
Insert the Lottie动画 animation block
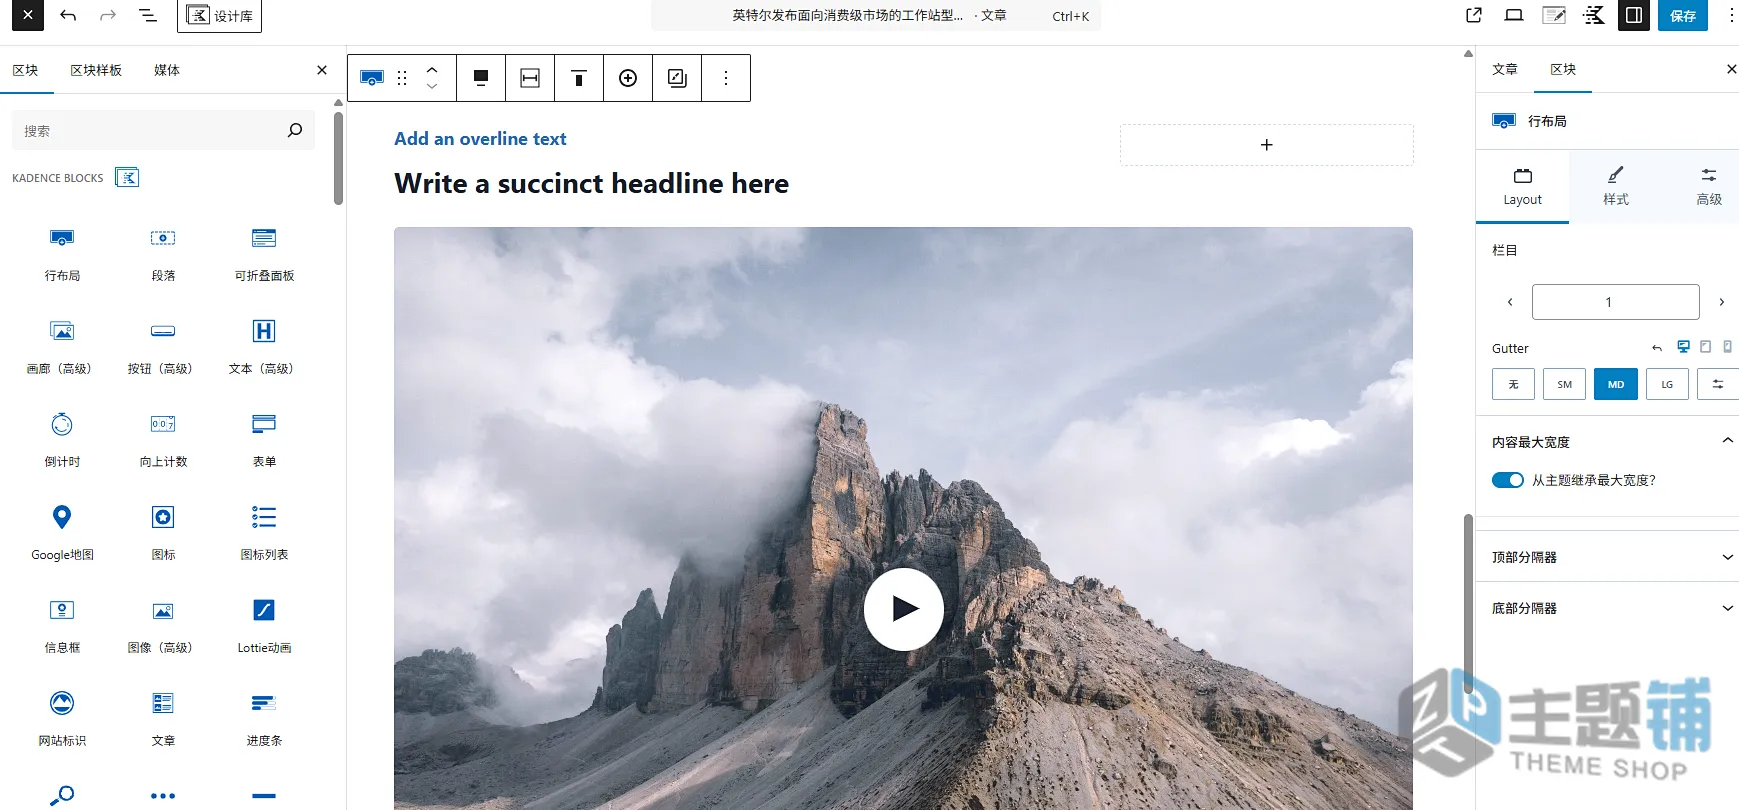264,626
